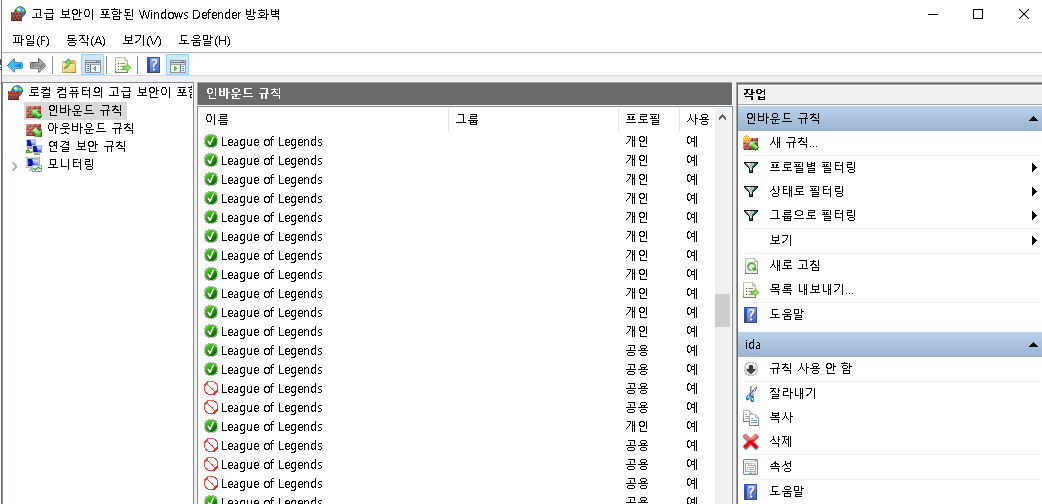Click the Forward arrow toolbar icon
Image resolution: width=1042 pixels, height=504 pixels.
point(38,65)
